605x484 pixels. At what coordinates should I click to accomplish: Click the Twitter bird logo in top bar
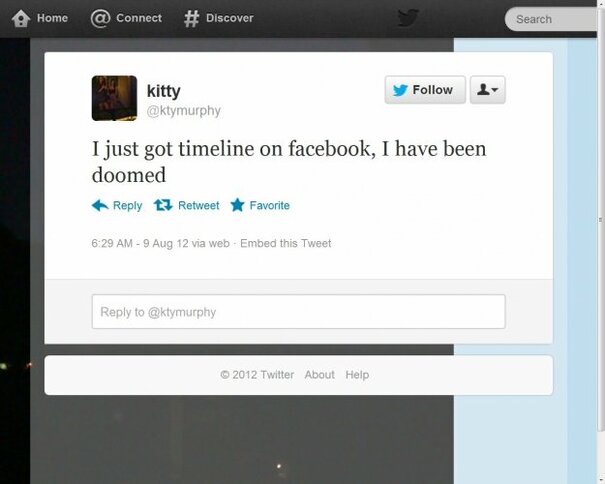[x=408, y=18]
